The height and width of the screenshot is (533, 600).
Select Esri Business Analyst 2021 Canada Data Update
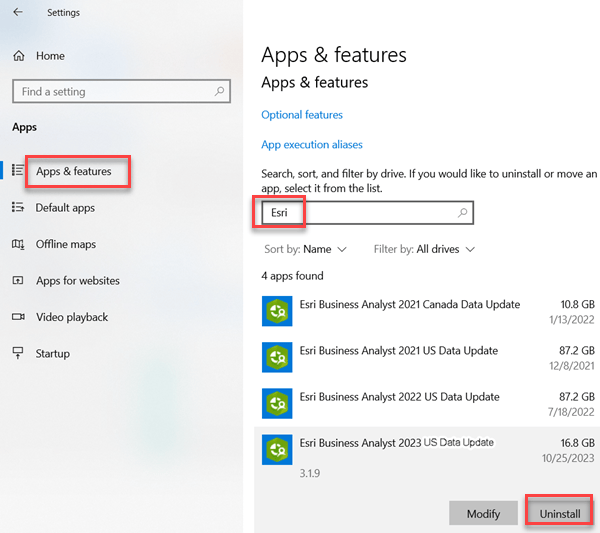(428, 311)
